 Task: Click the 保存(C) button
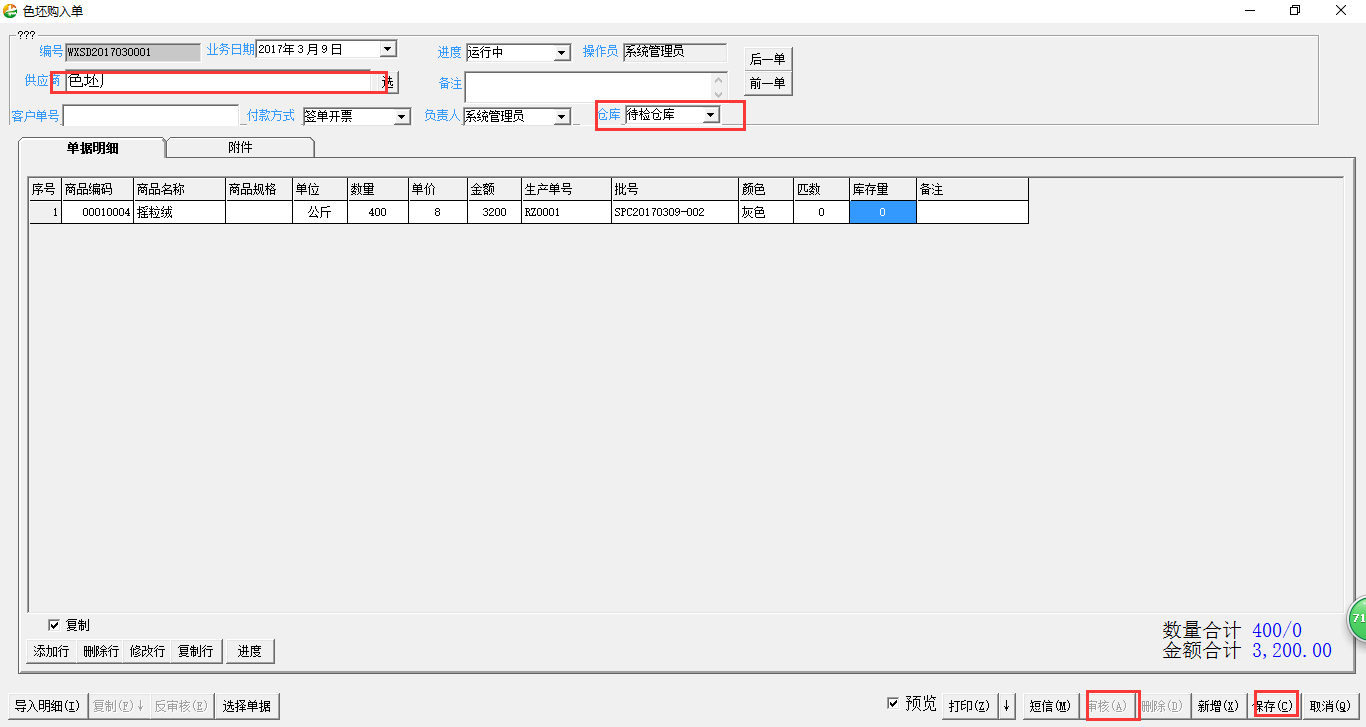point(1274,706)
